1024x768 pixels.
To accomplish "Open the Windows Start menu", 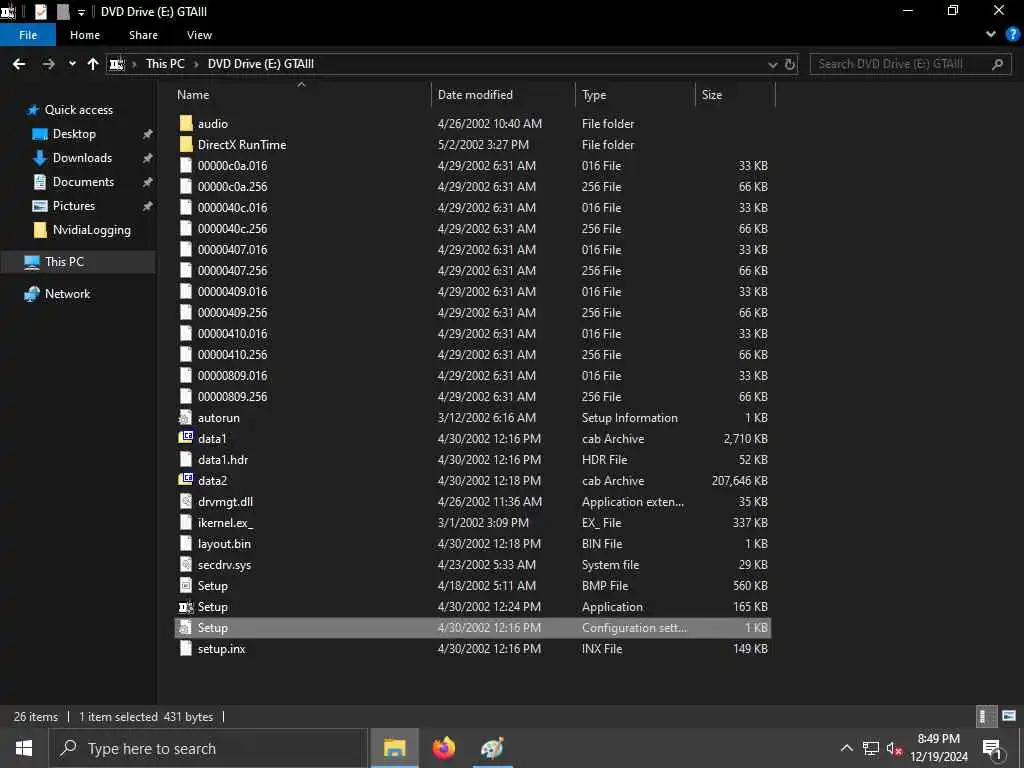I will (x=24, y=748).
